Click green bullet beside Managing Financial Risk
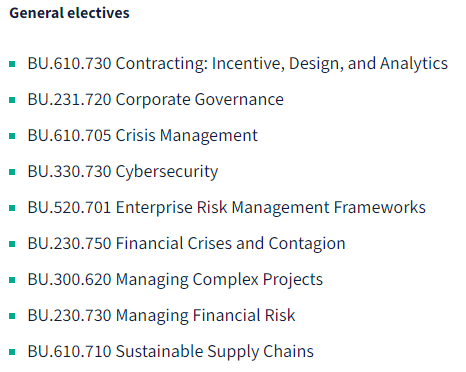This screenshot has height=372, width=466. point(12,316)
